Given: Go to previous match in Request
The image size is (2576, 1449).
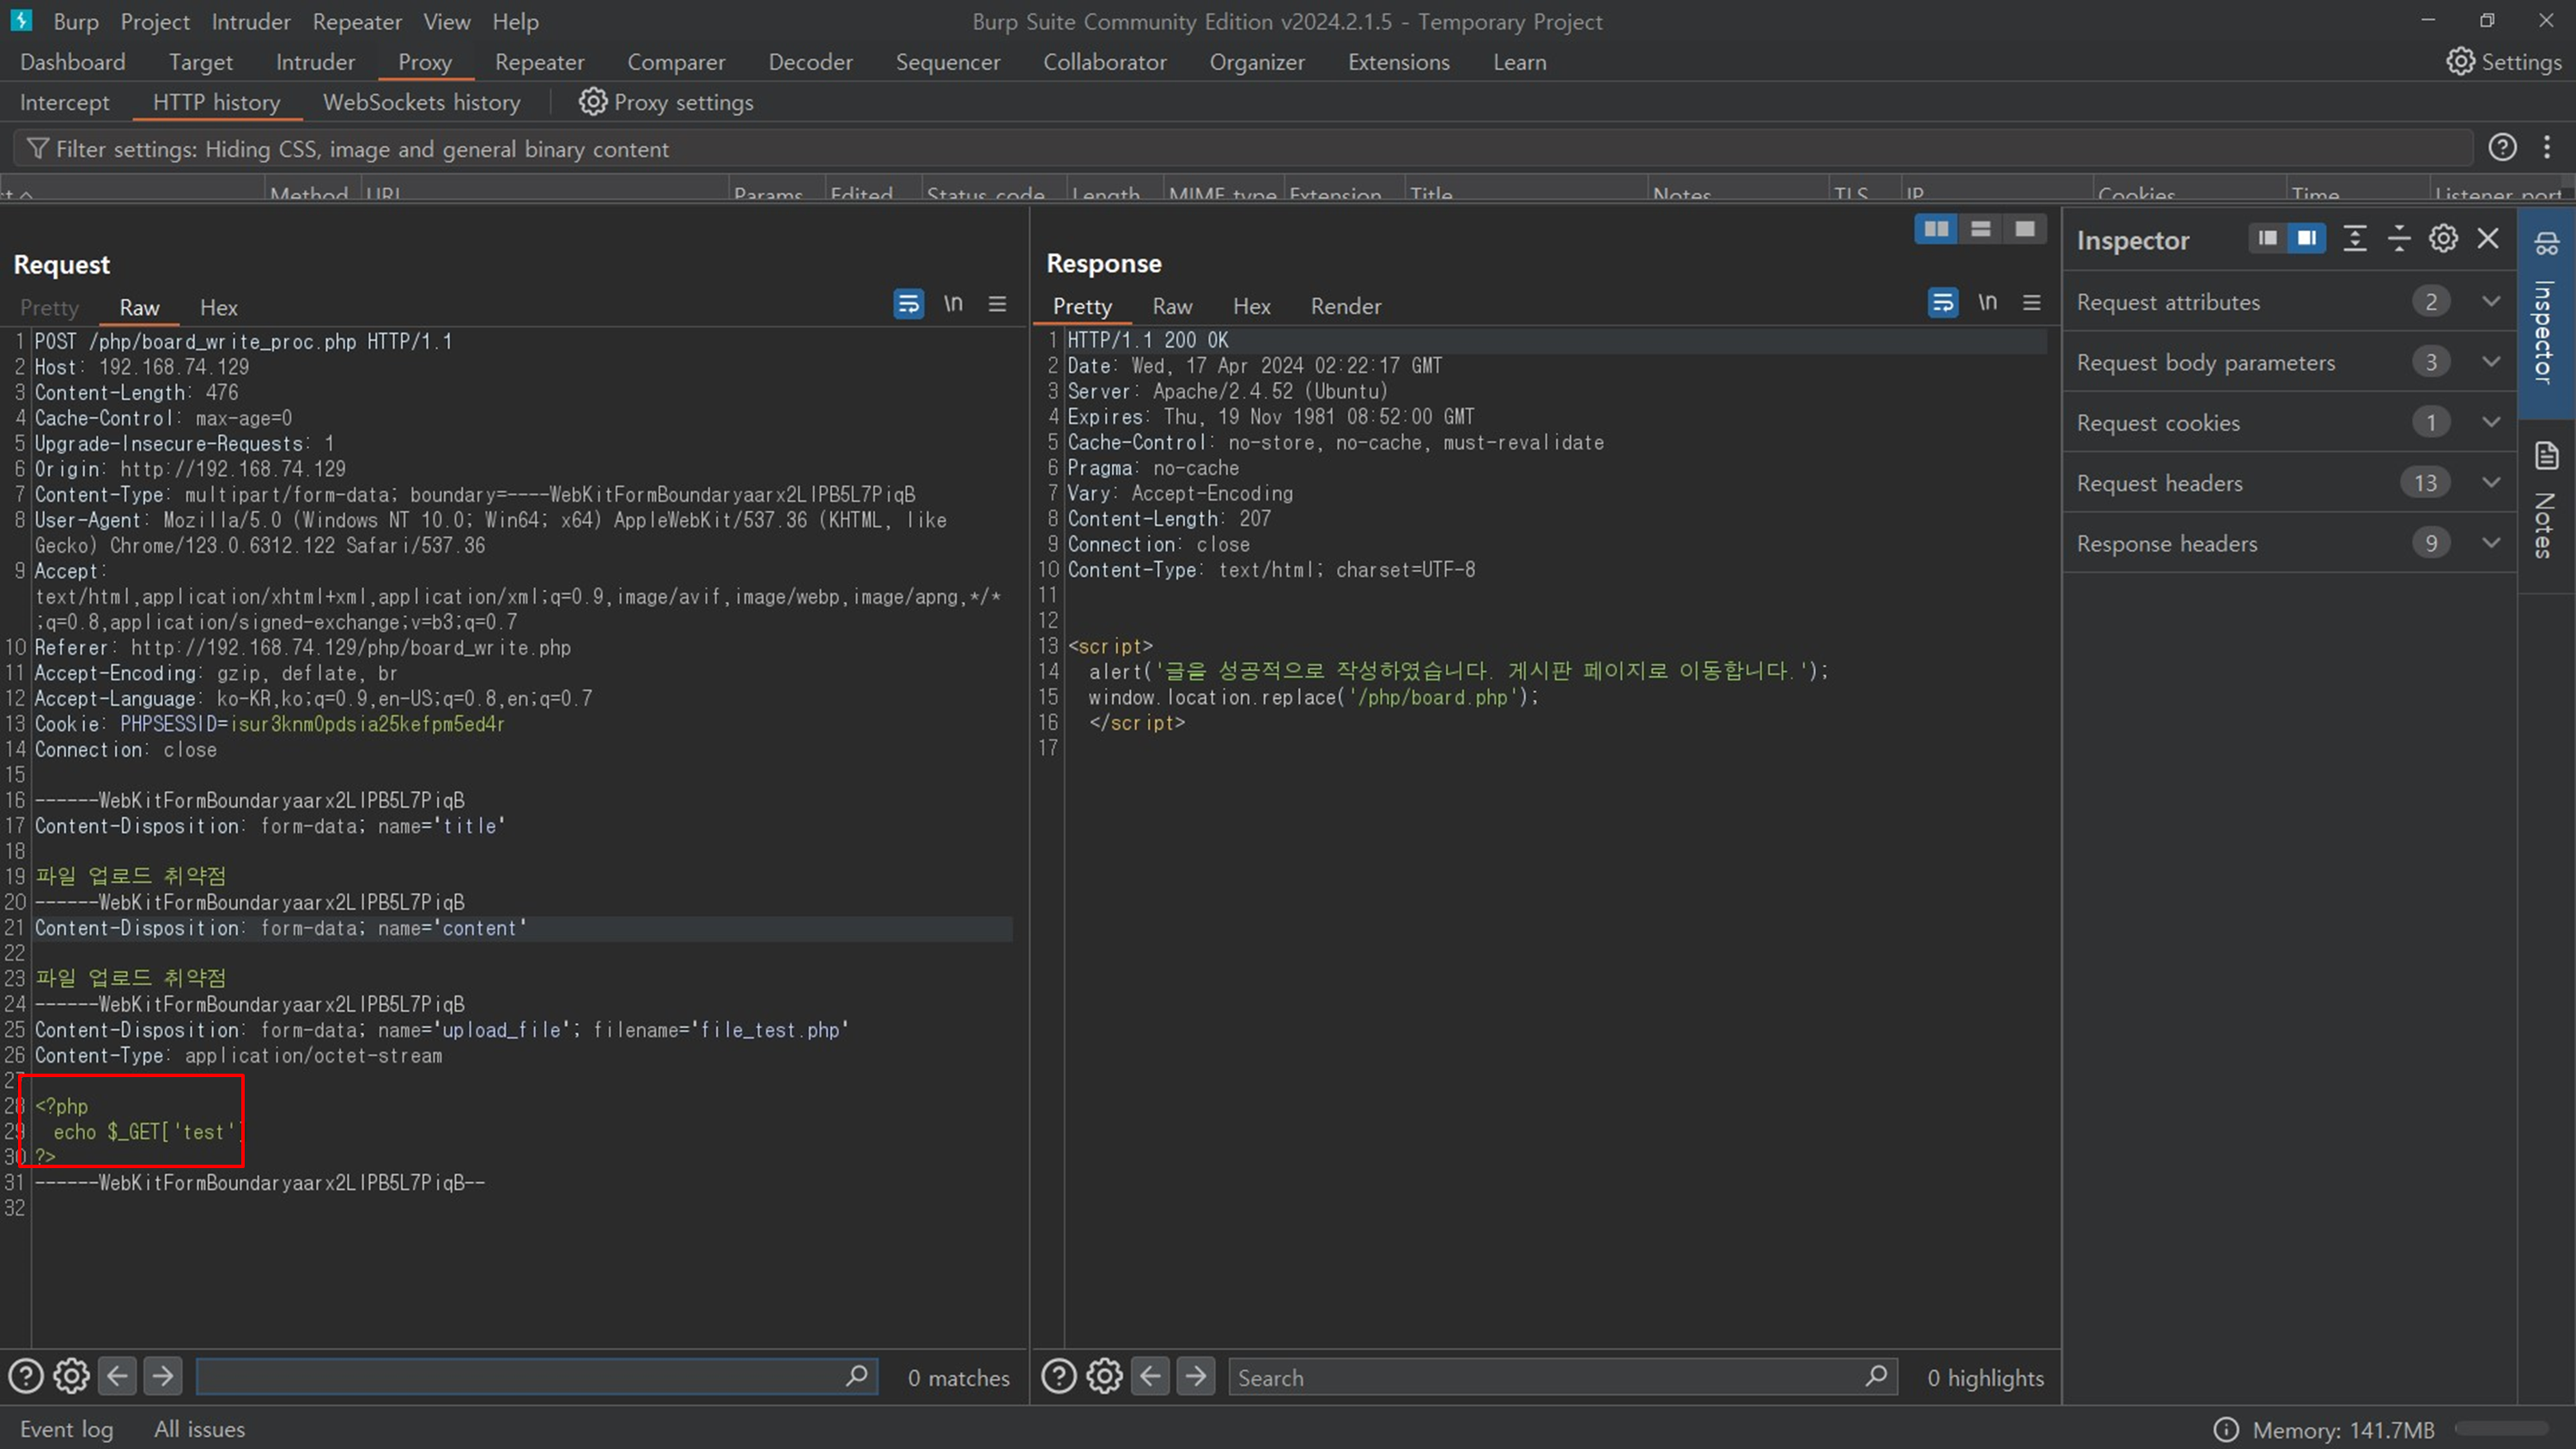Looking at the screenshot, I should click(117, 1377).
